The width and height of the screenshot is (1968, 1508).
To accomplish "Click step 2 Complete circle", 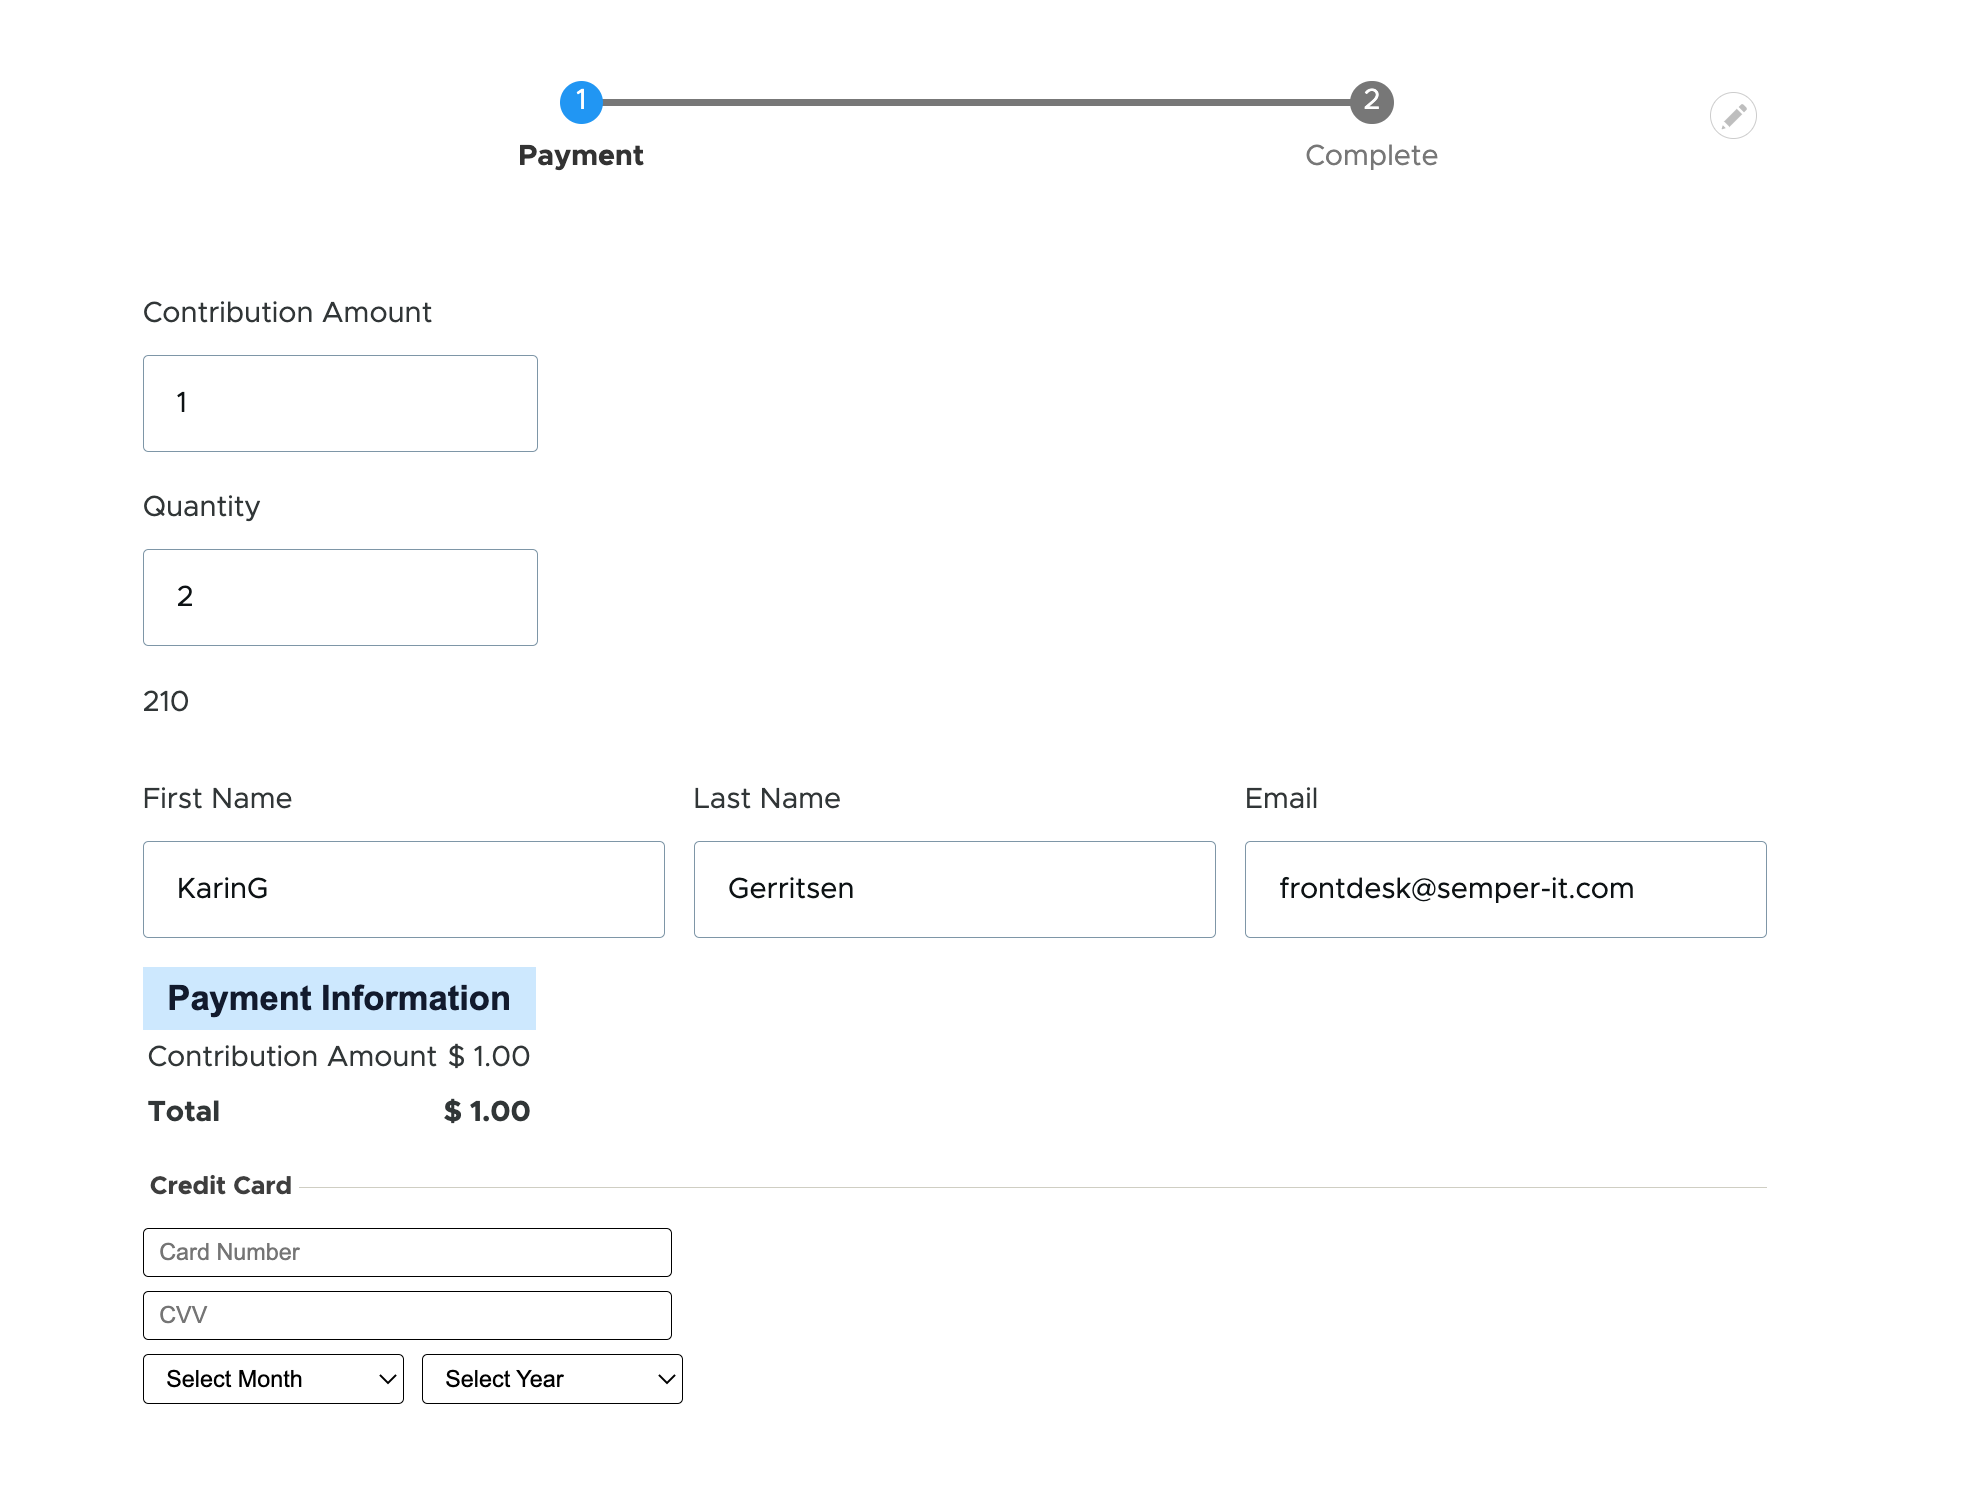I will pyautogui.click(x=1370, y=100).
